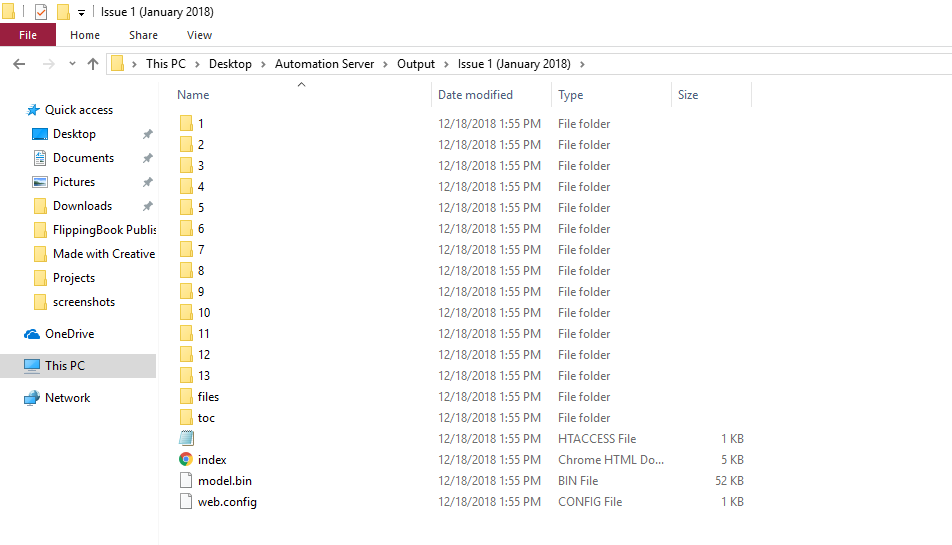Click the 52 KB size value
Screen dimensions: 952x545
tap(729, 481)
